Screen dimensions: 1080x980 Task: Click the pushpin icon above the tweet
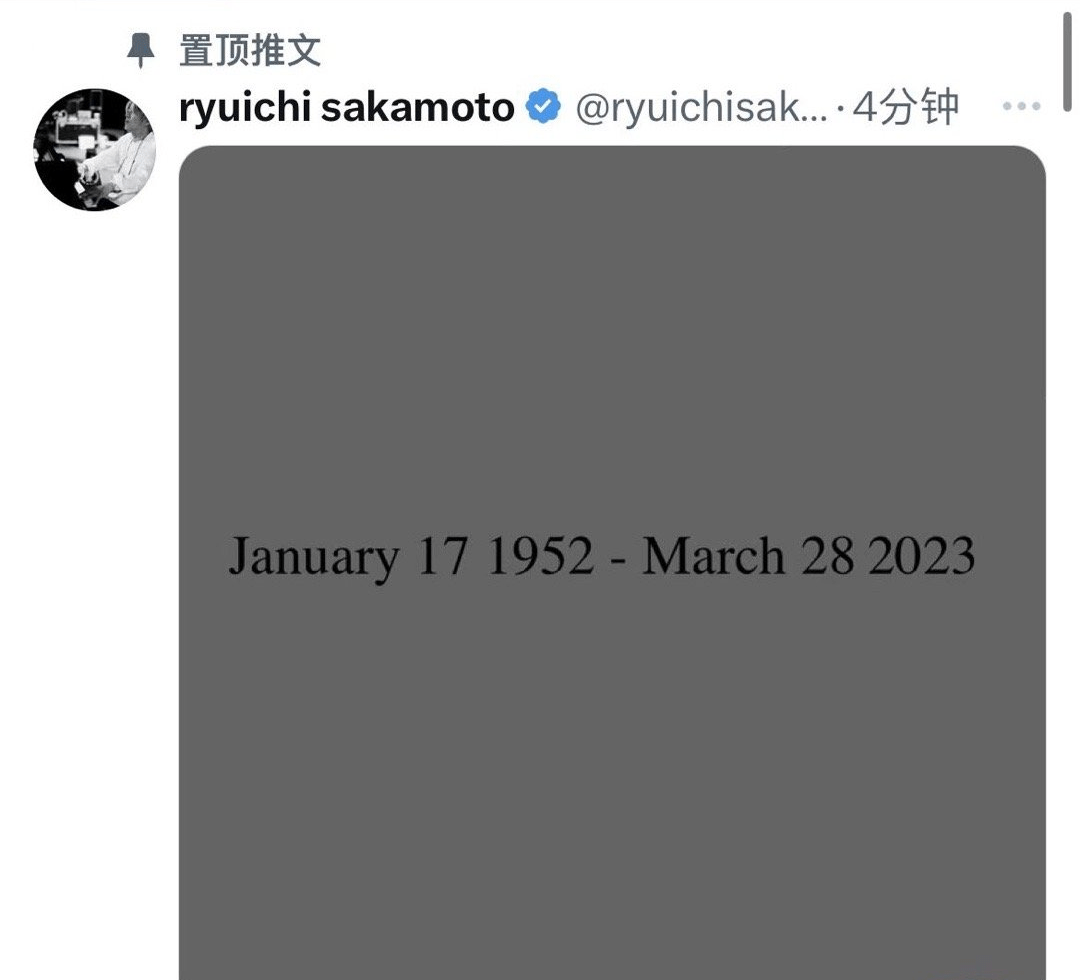[x=141, y=50]
